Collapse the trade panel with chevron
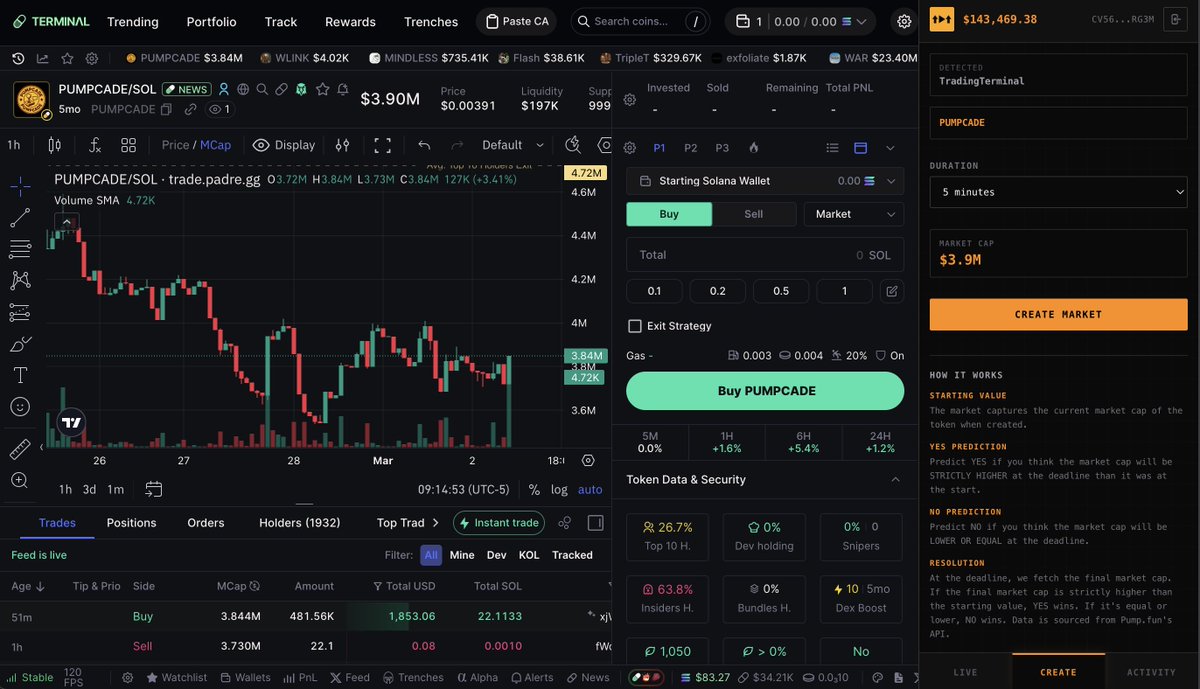The image size is (1200, 689). [890, 148]
